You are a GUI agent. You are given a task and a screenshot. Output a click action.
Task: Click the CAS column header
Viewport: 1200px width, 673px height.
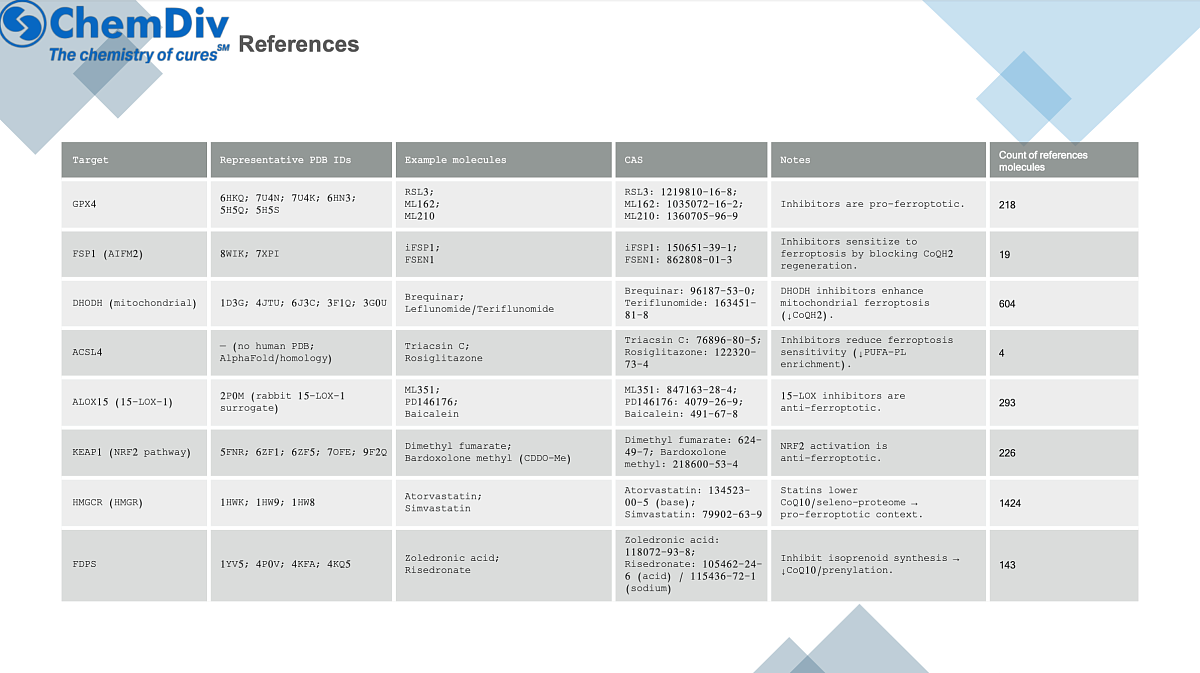(634, 160)
